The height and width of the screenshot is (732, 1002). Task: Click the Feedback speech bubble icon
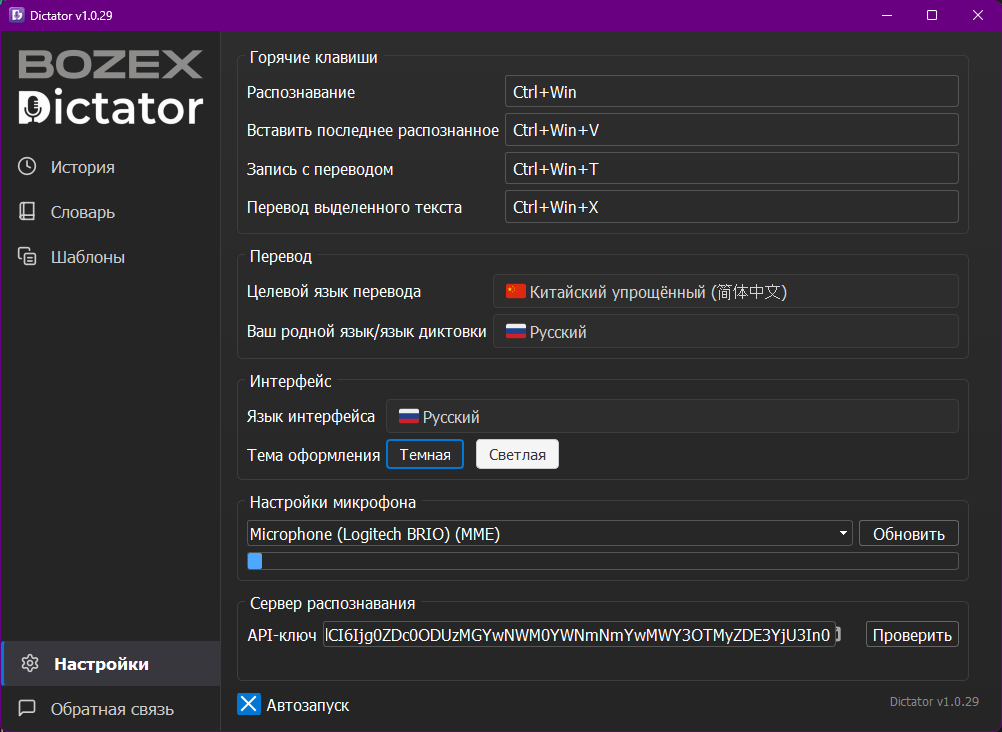coord(27,708)
